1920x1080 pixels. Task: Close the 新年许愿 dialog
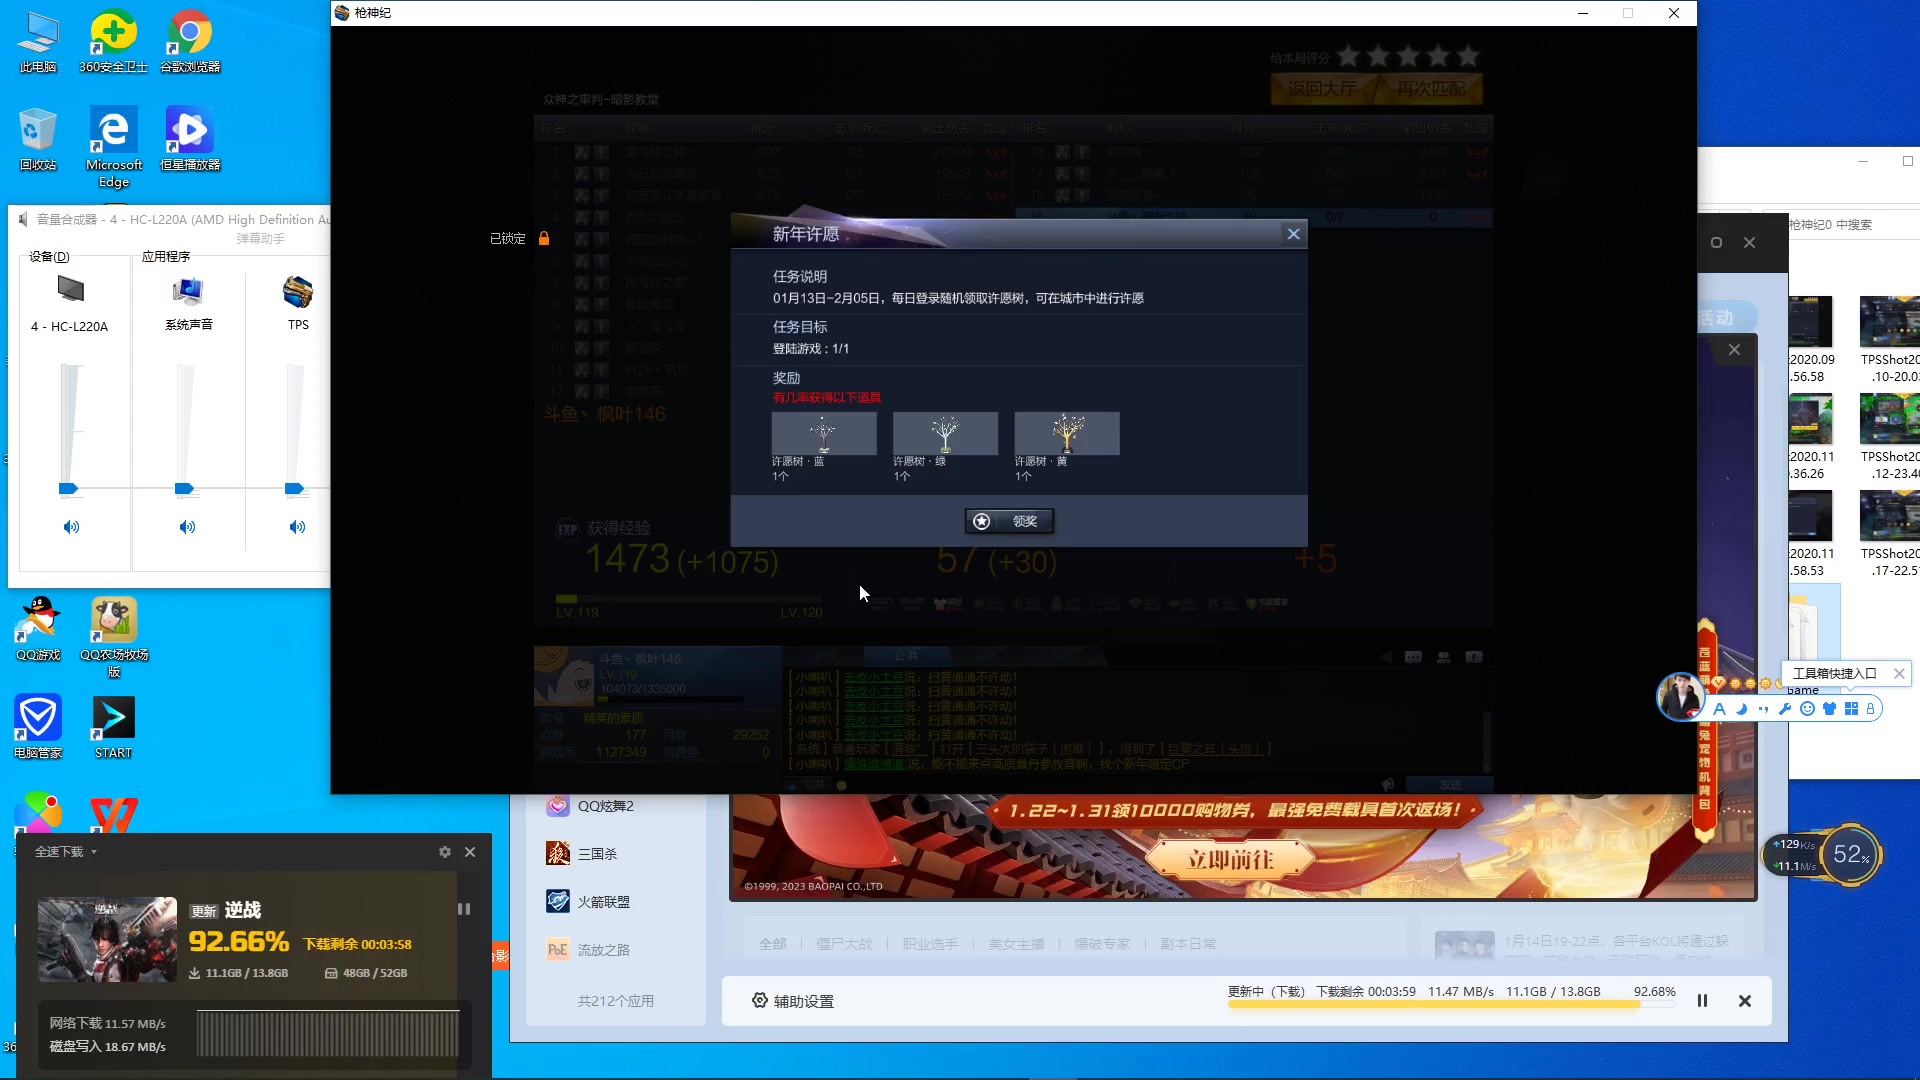(1292, 233)
